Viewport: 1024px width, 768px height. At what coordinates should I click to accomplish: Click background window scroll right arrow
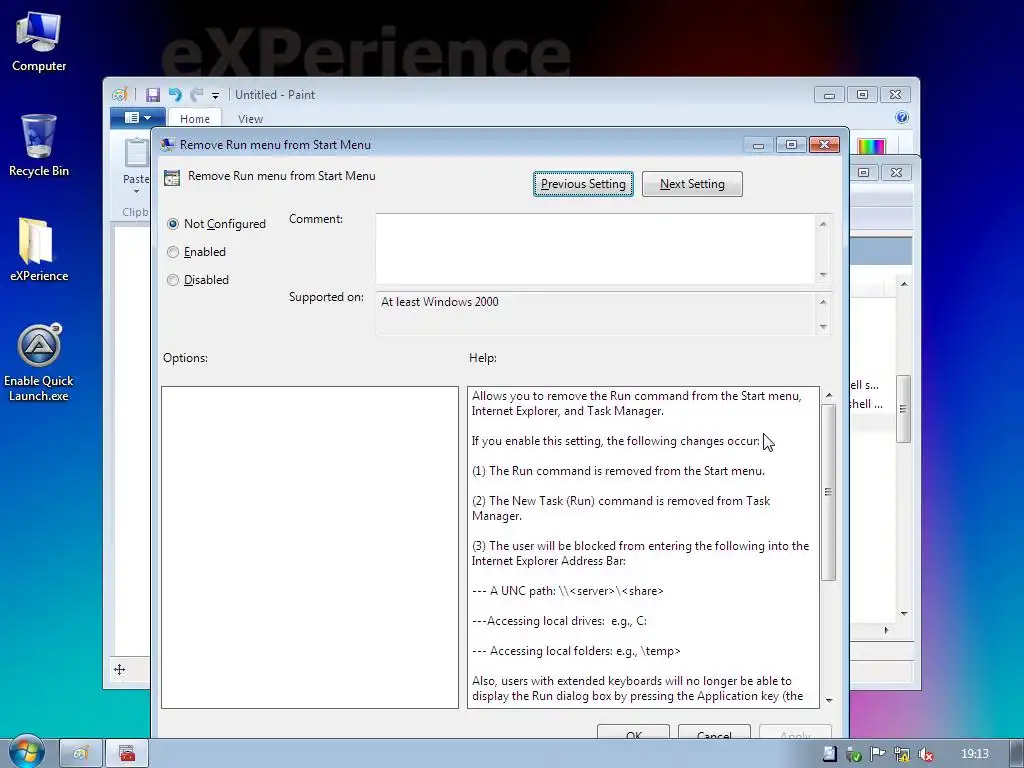pyautogui.click(x=886, y=630)
